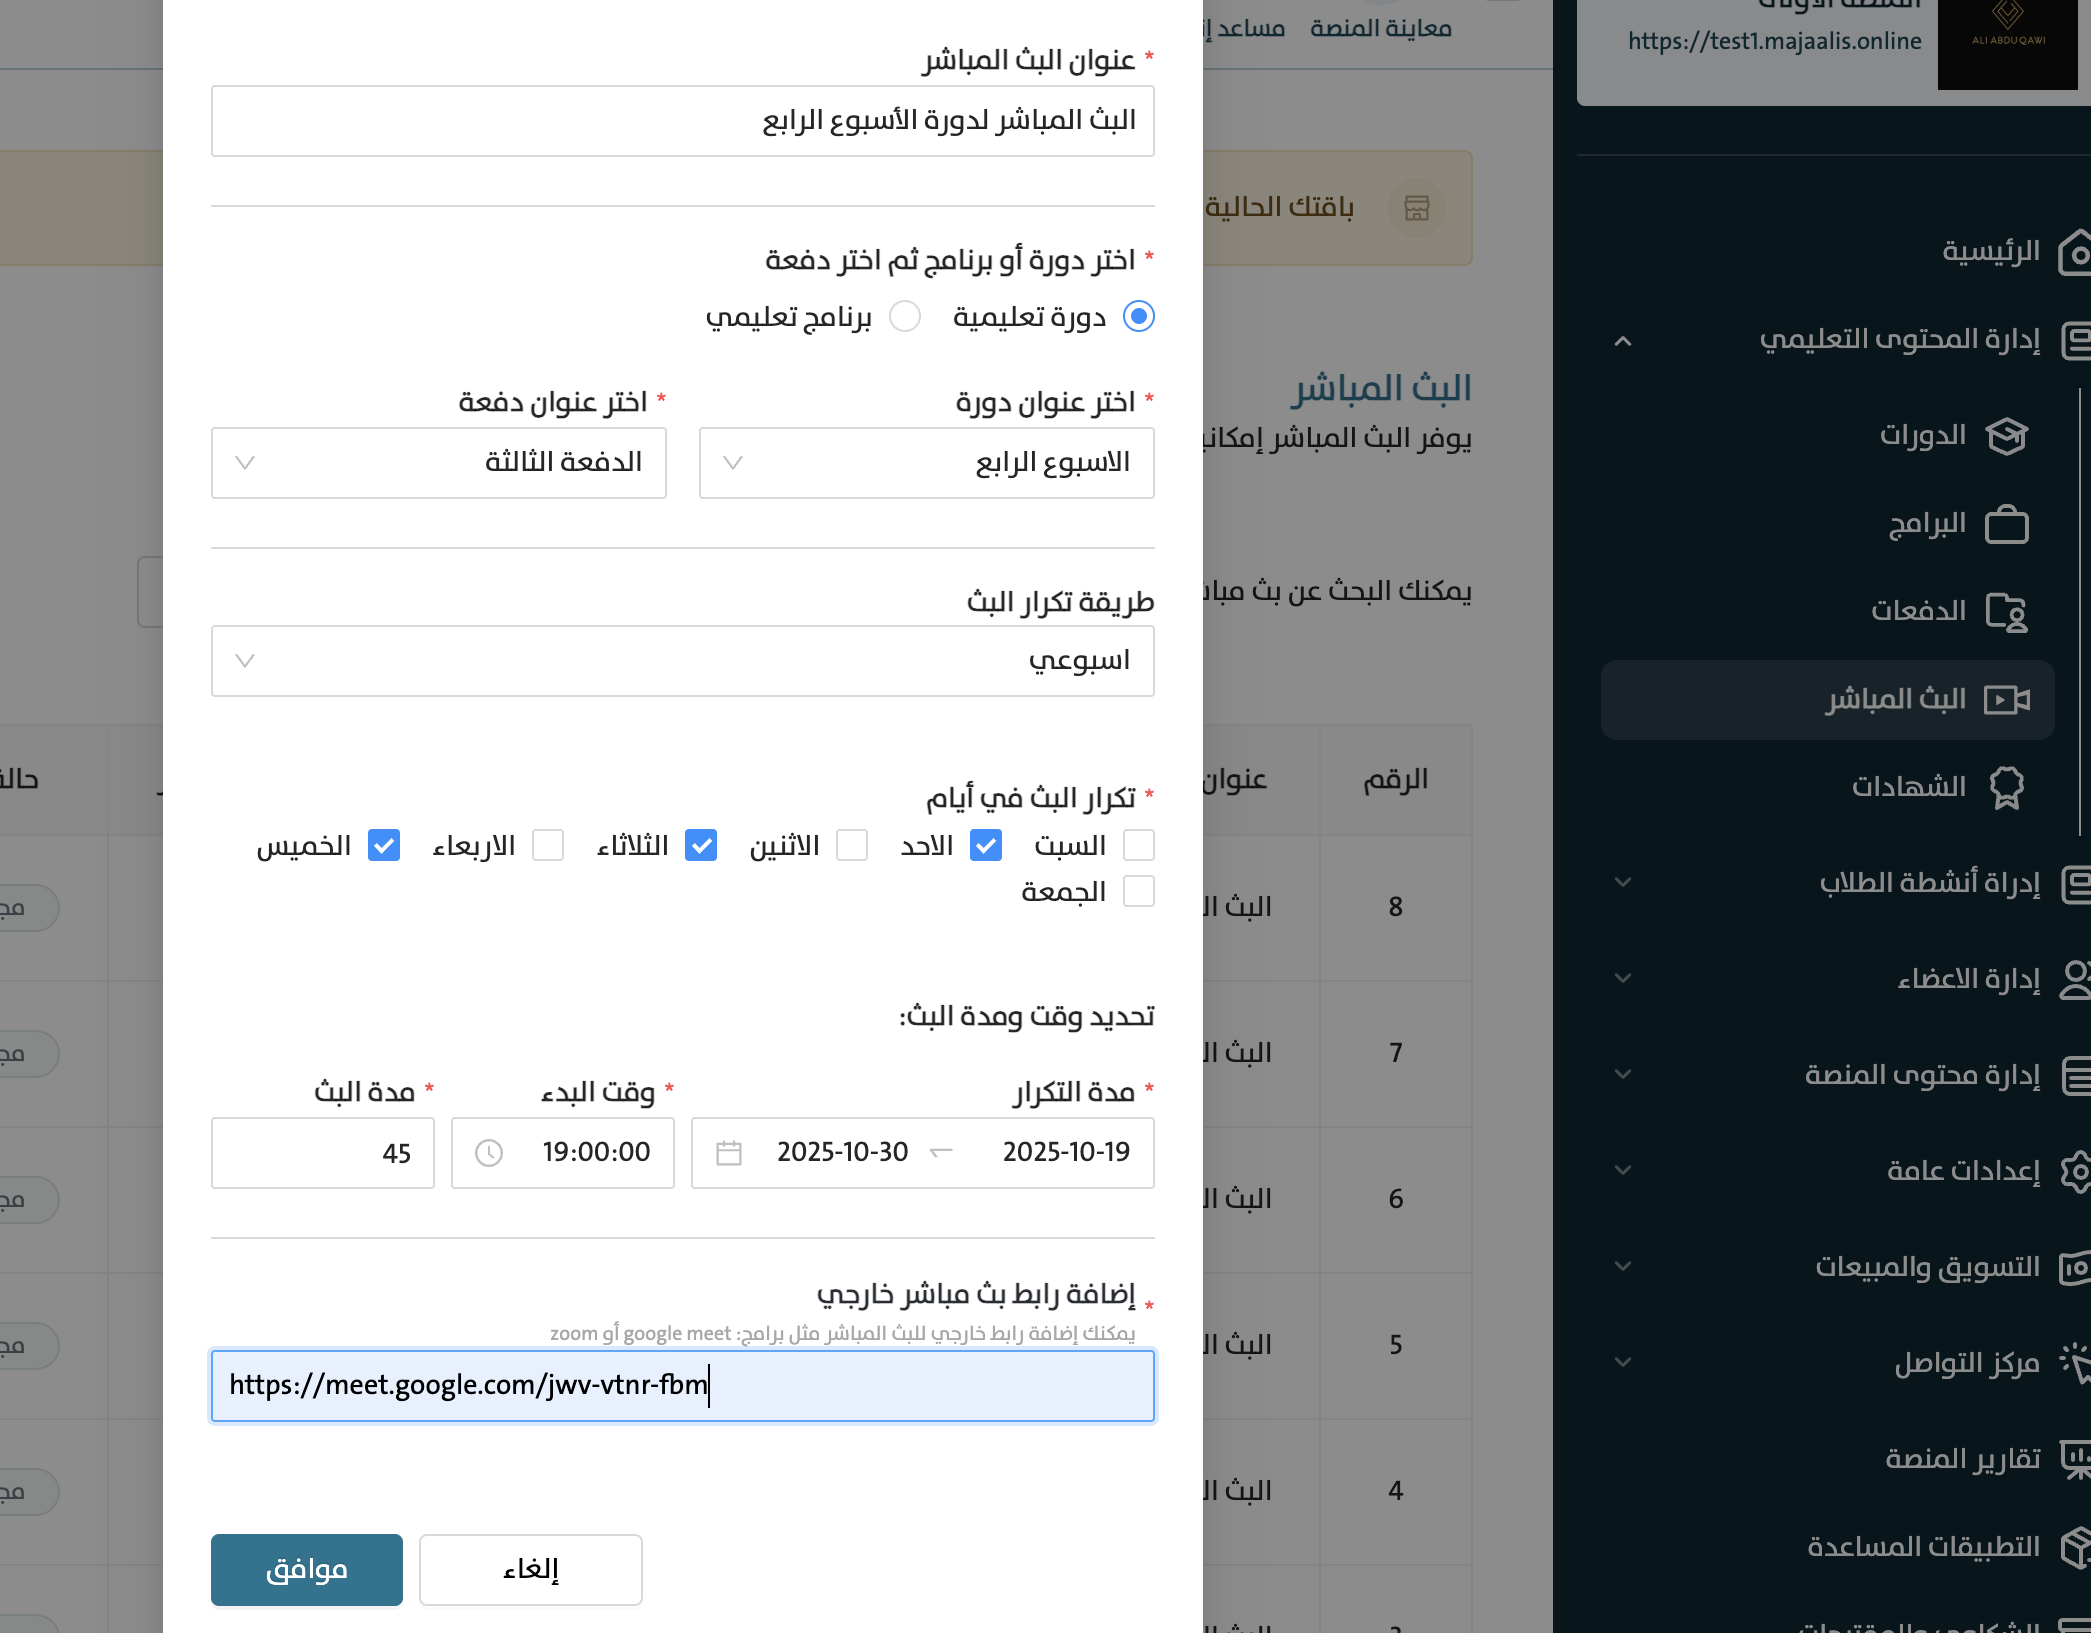
Task: Click the store icon next to باقتك الحالية
Action: click(1416, 208)
